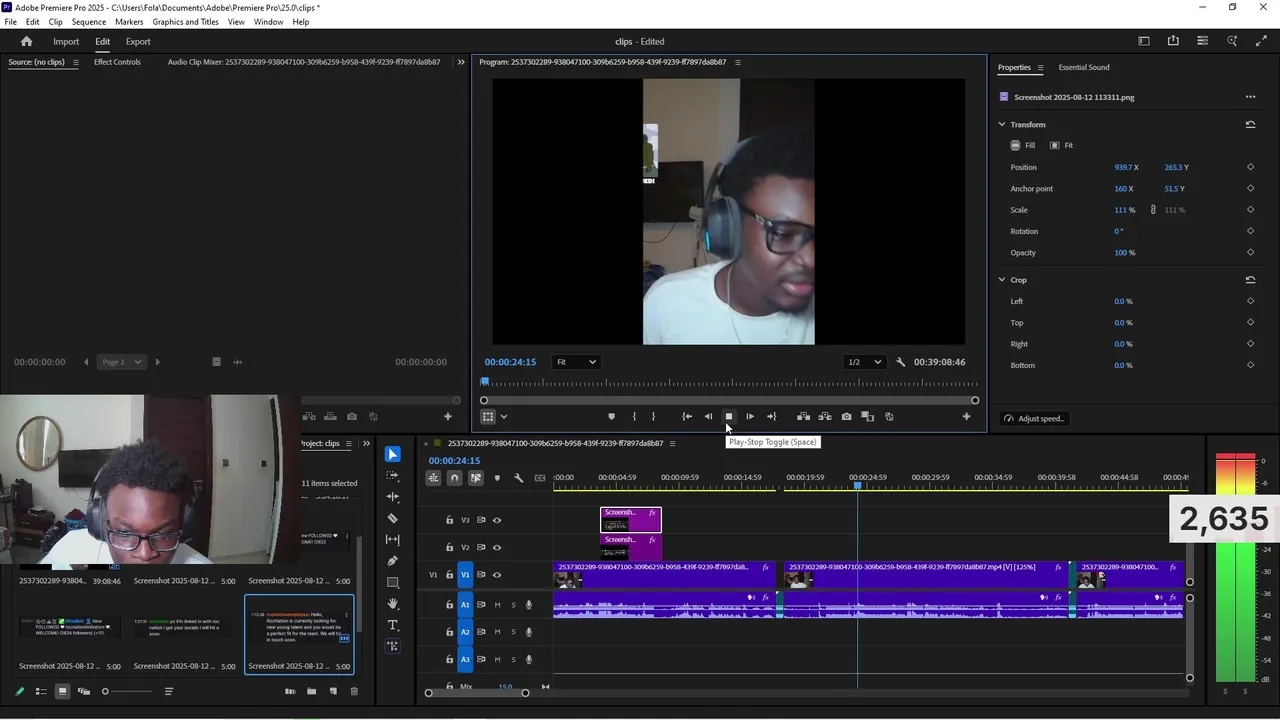The height and width of the screenshot is (720, 1280).
Task: Click the Fill button in Transform
Action: pos(1023,146)
